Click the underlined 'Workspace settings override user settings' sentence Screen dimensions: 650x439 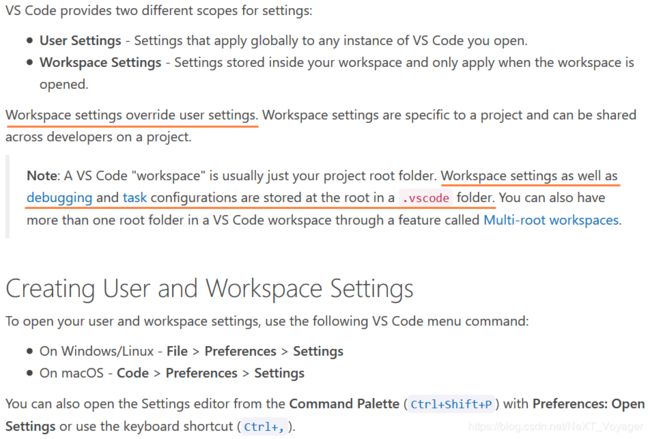click(x=132, y=115)
